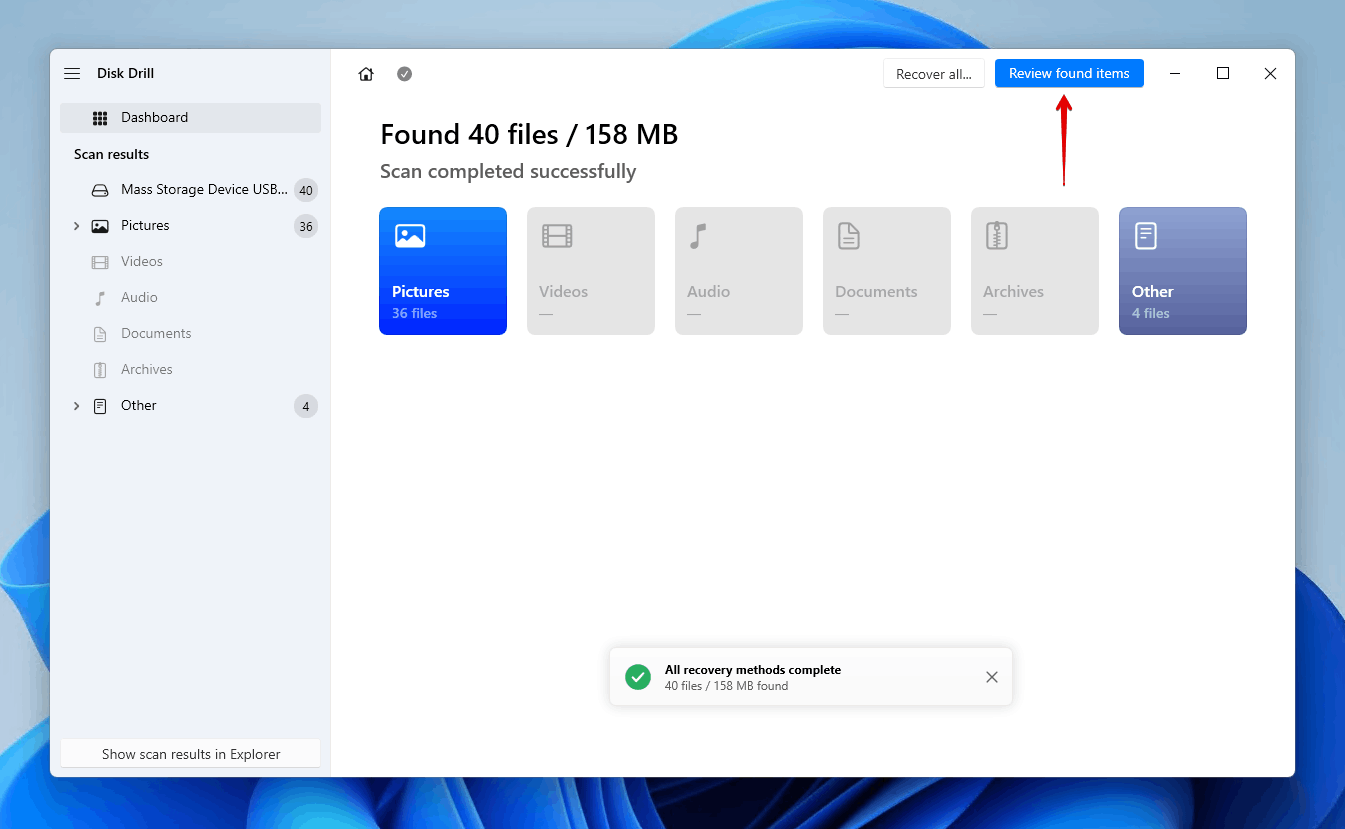Select the Audio category tile
This screenshot has height=829, width=1345.
point(738,271)
